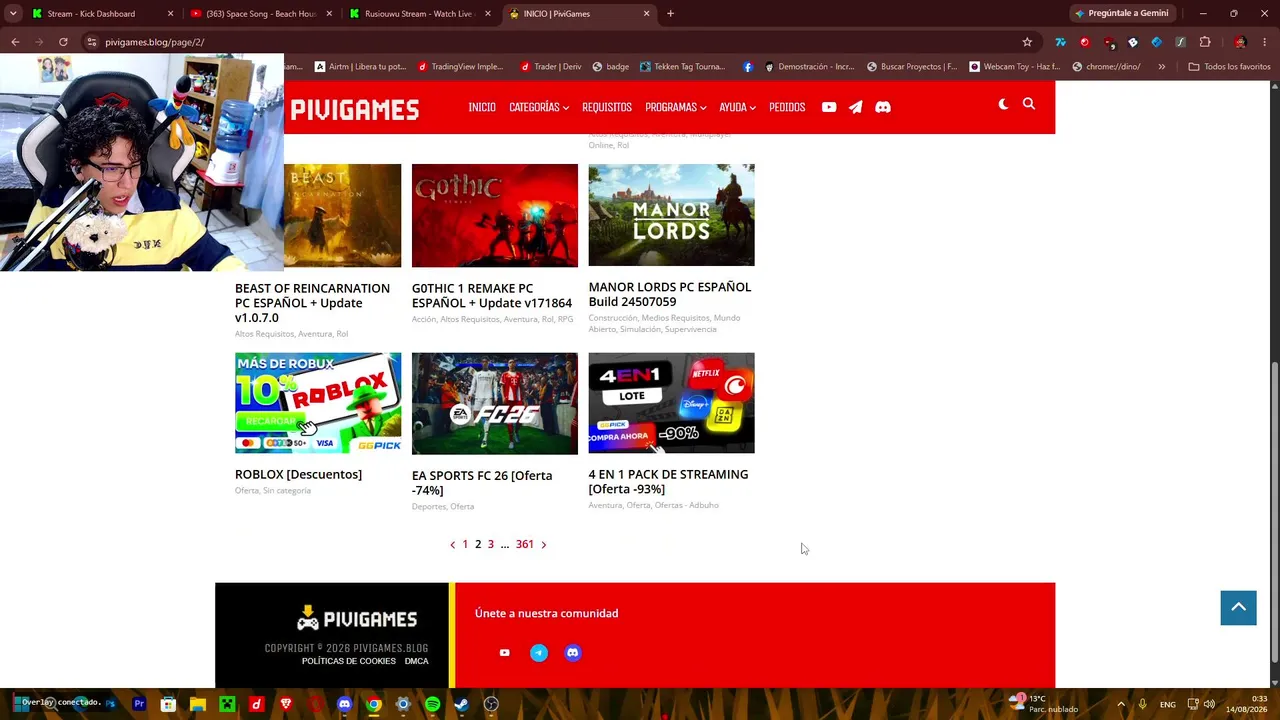
Task: Open PiviGames YouTube channel from header
Action: point(829,107)
